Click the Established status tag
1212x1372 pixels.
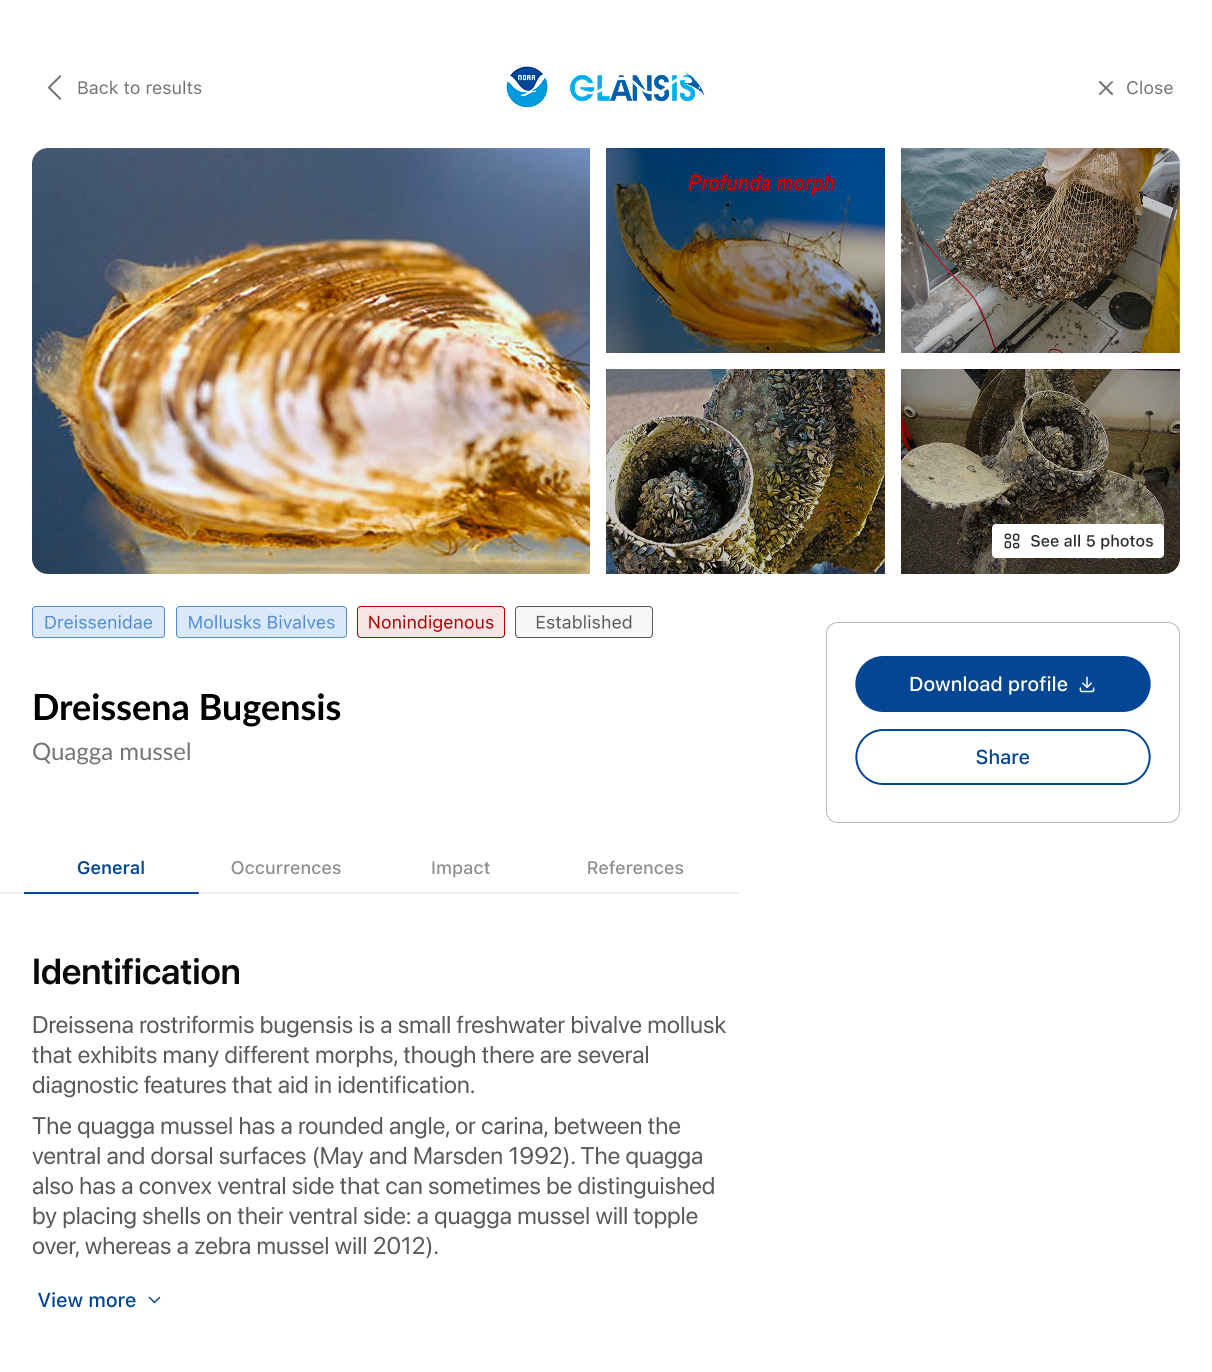584,622
